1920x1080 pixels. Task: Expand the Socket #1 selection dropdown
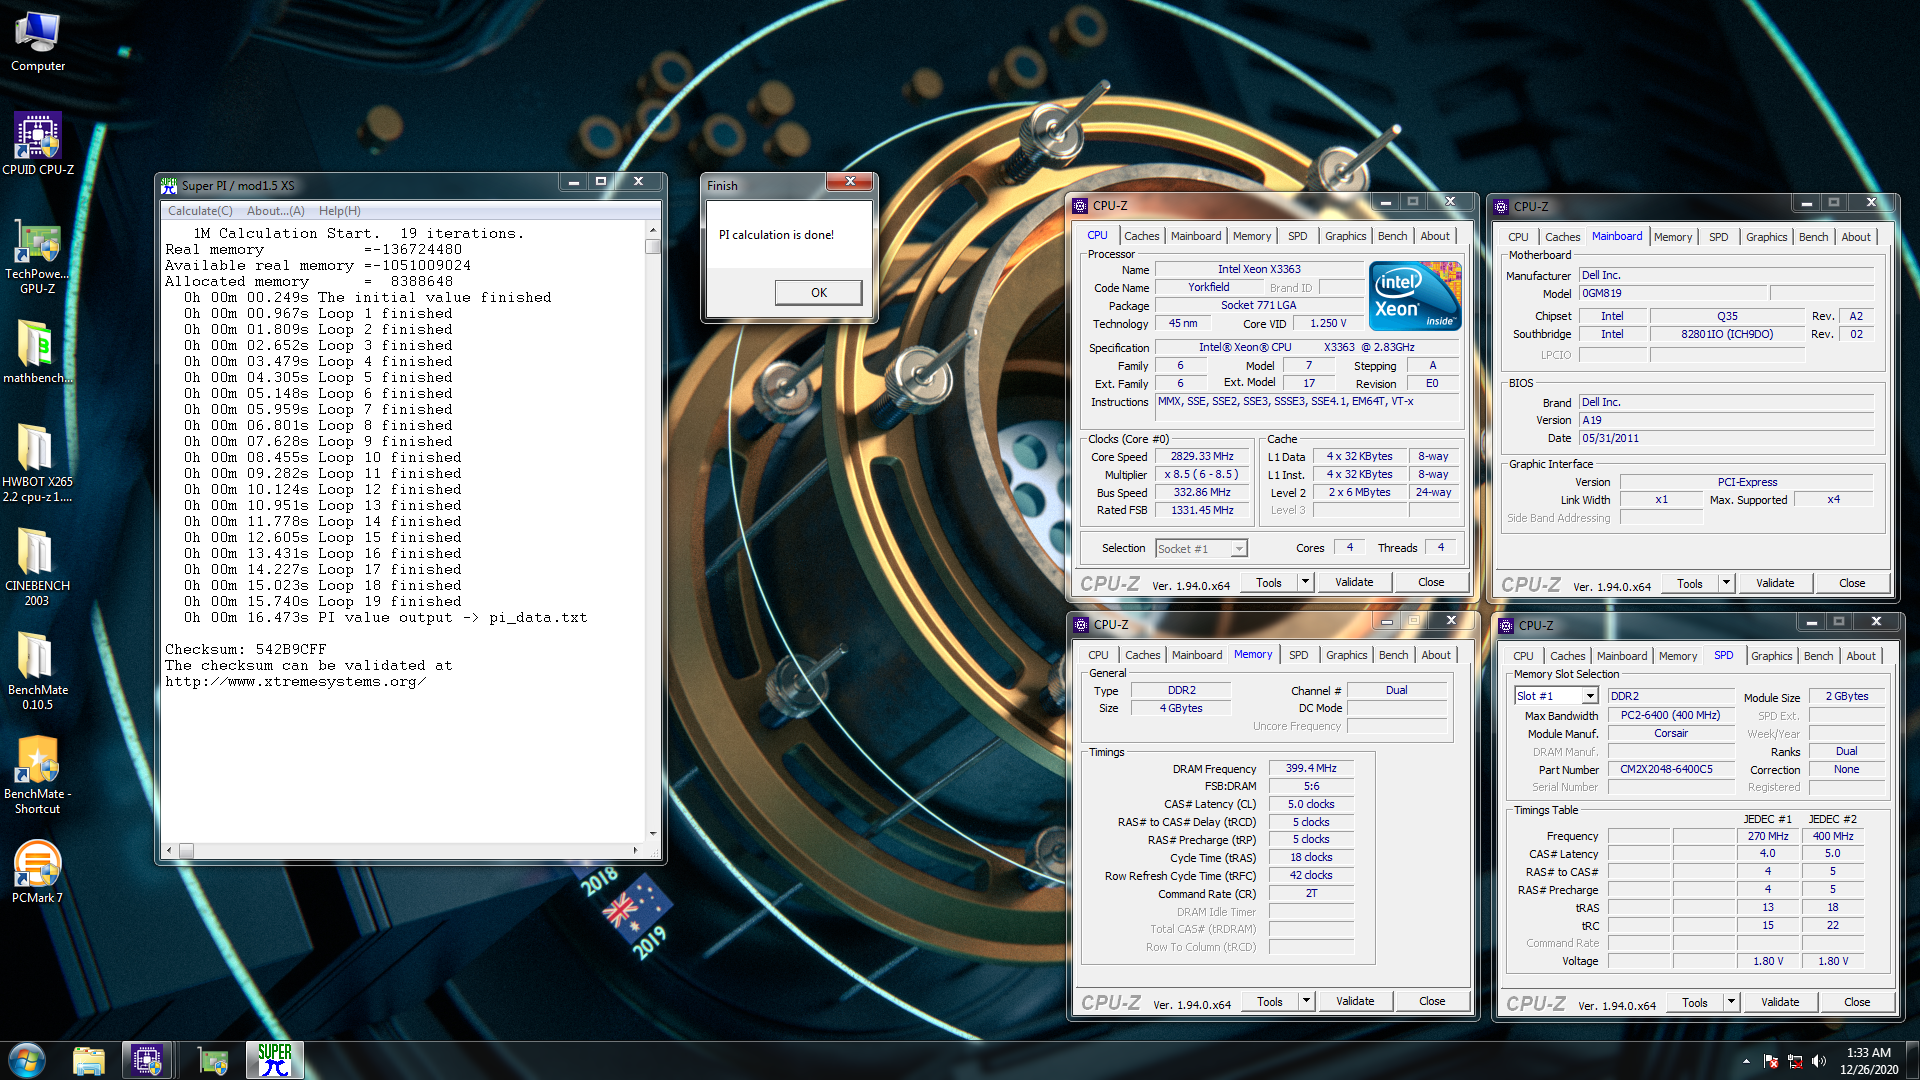pyautogui.click(x=1239, y=548)
